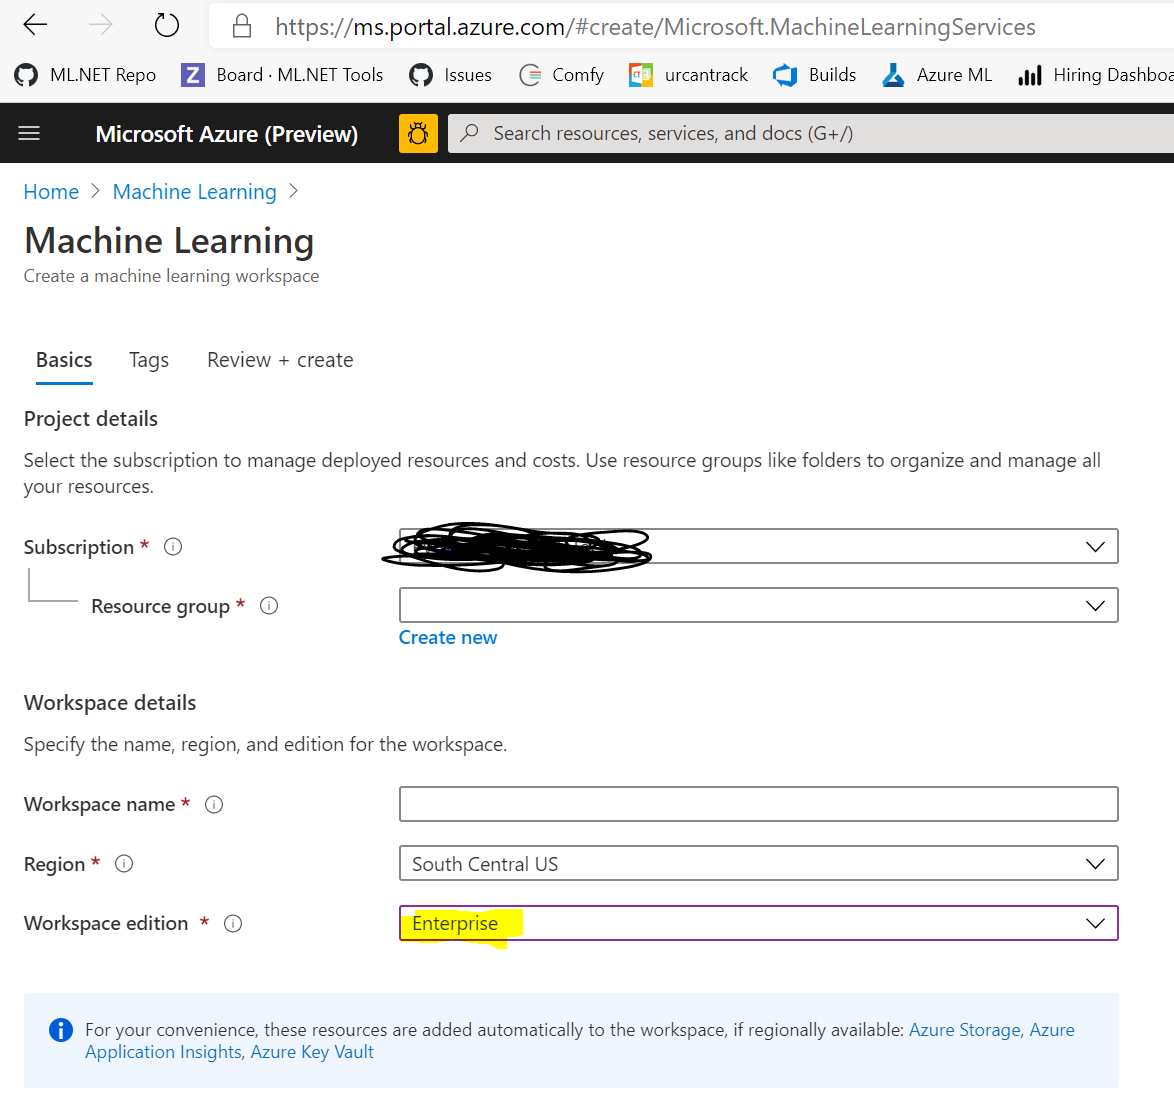Click the Create new resource group link

[447, 637]
